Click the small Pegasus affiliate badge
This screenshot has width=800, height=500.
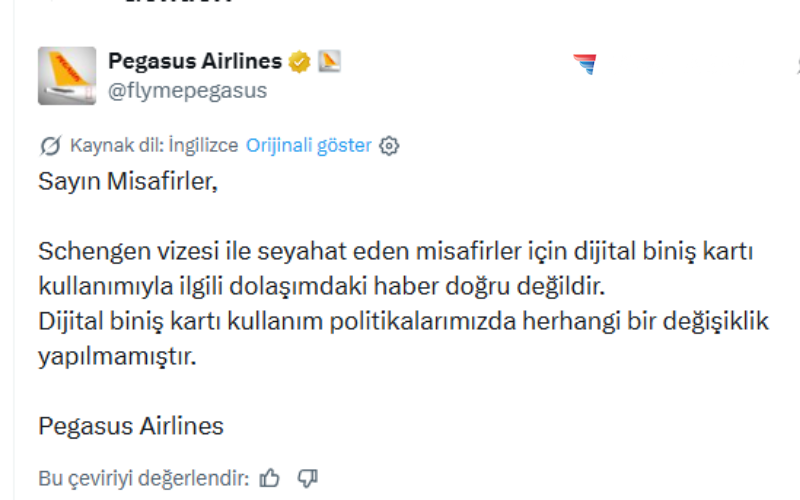[x=329, y=62]
